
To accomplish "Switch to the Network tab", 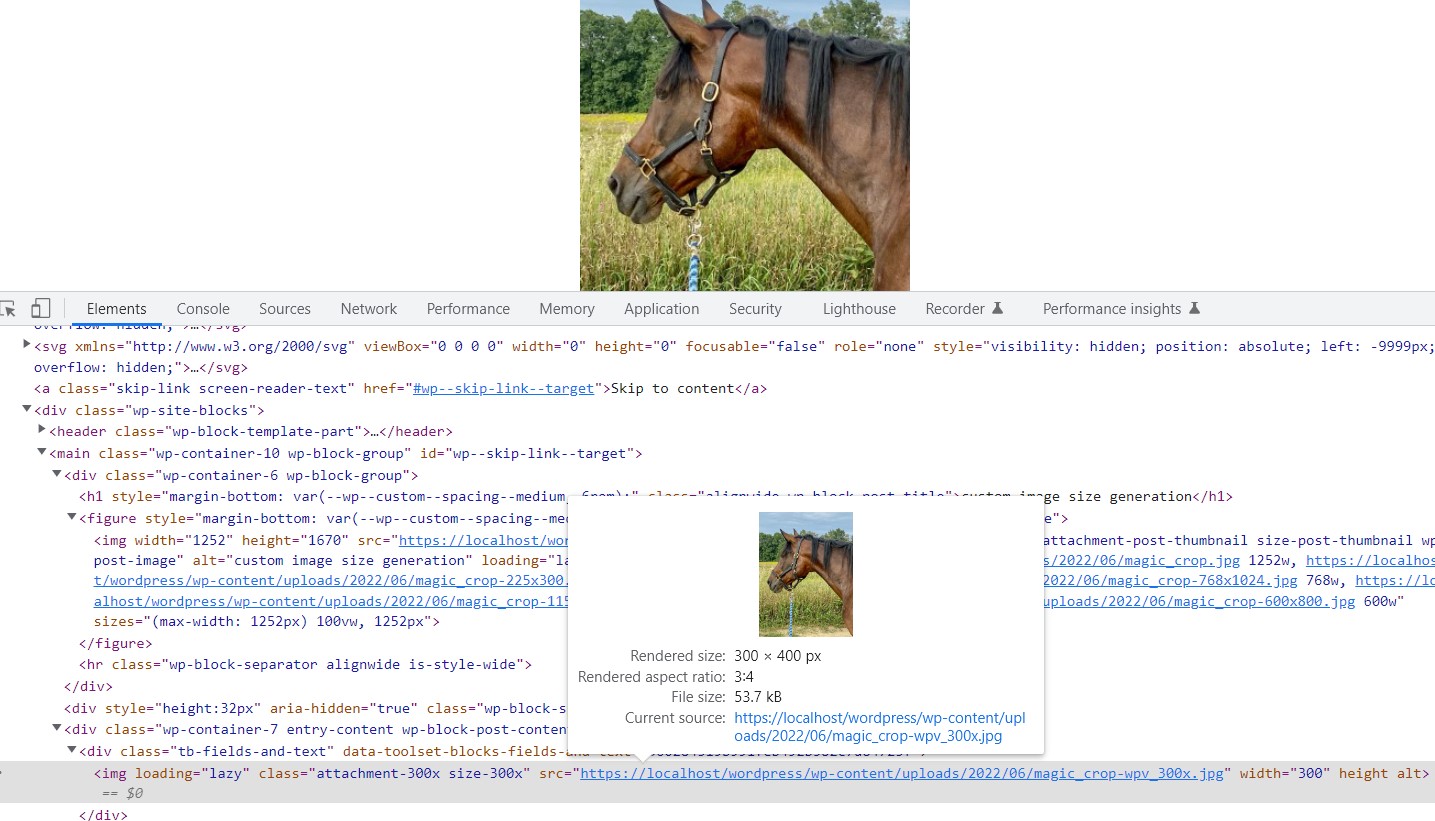I will [x=368, y=309].
